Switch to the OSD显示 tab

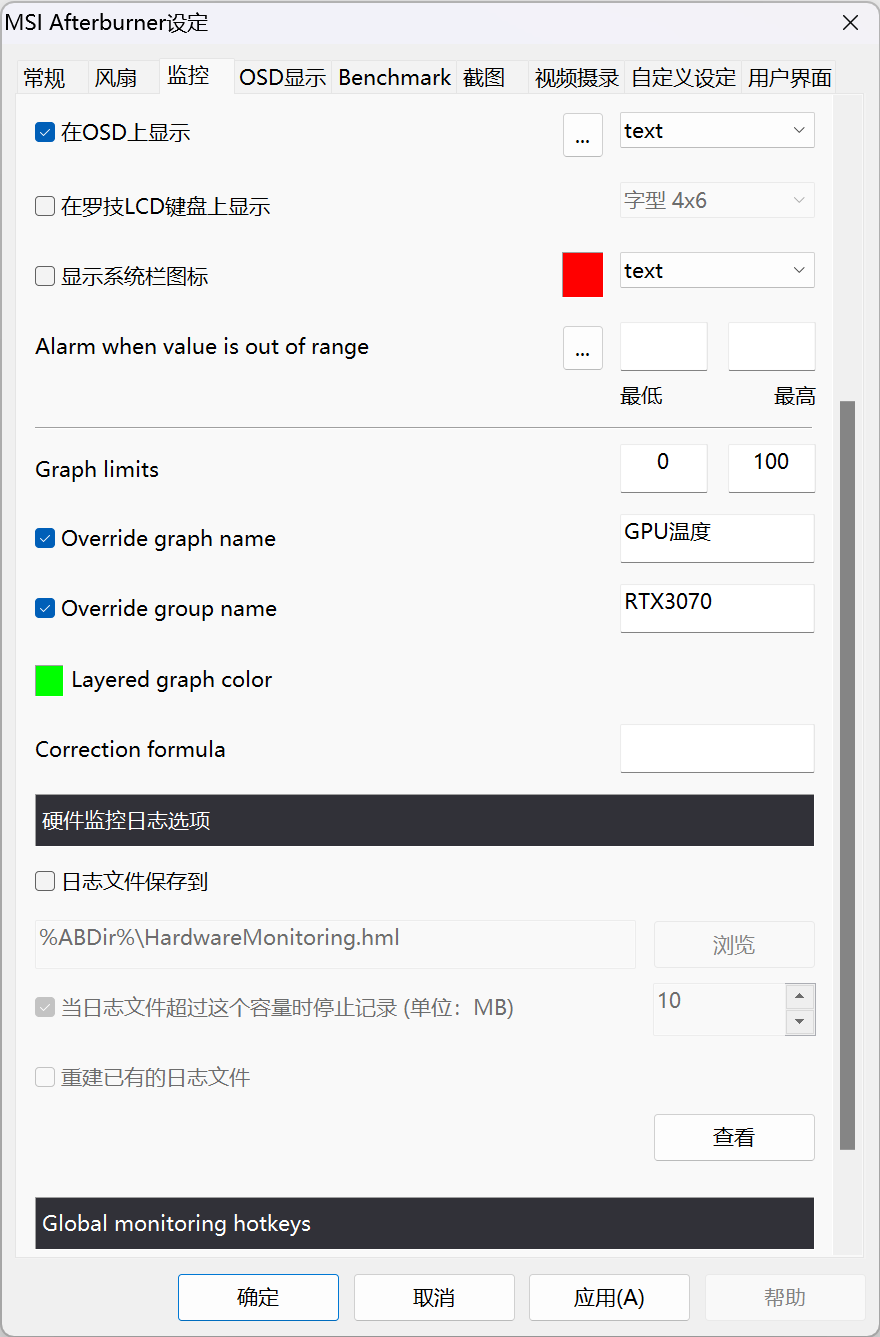(x=283, y=78)
